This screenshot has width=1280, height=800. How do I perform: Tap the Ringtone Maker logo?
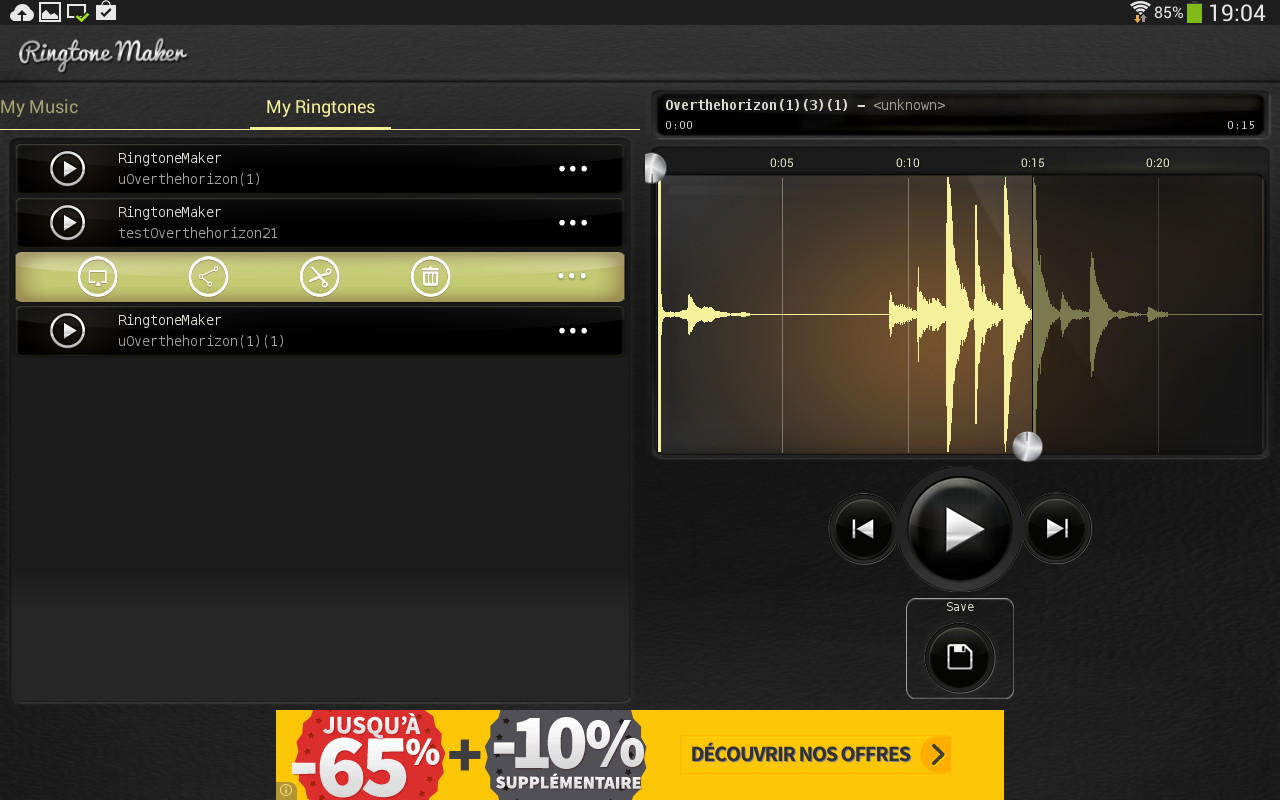[100, 54]
